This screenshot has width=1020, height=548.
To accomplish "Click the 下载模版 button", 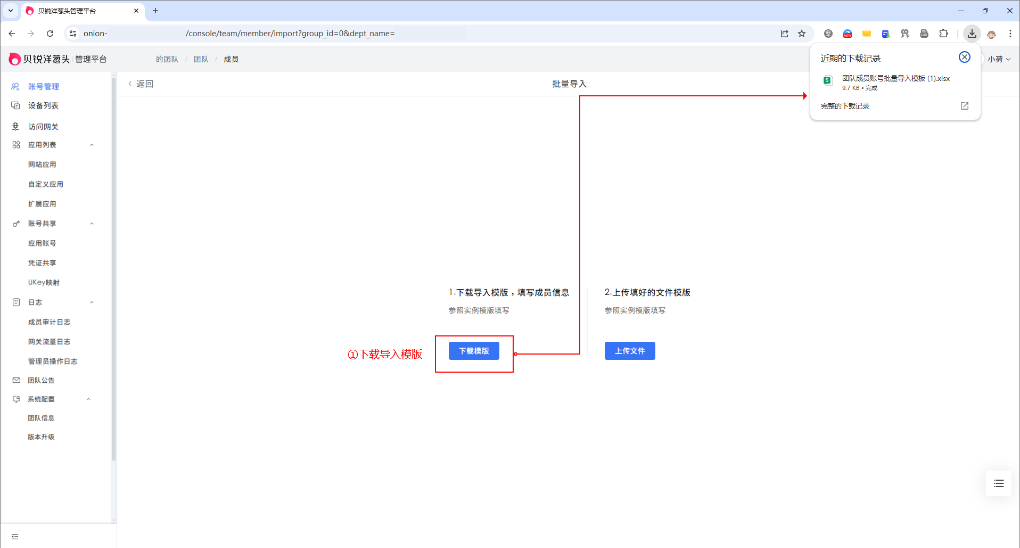I will click(x=473, y=351).
